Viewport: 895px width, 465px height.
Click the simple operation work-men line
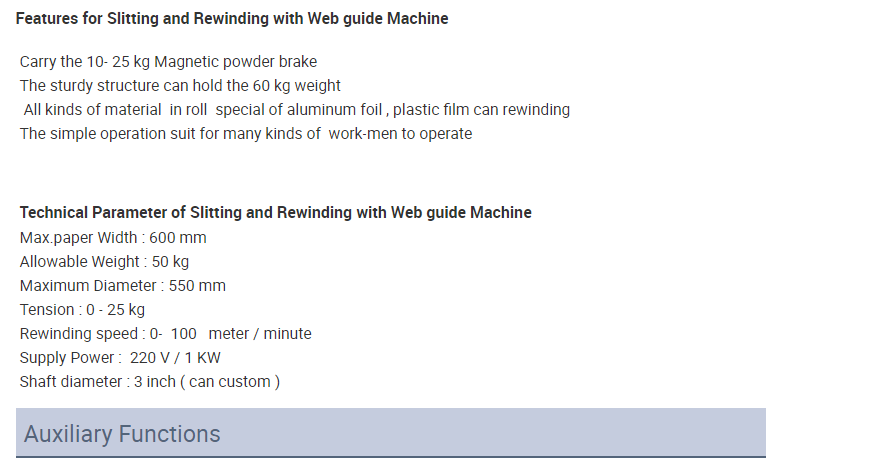[246, 134]
